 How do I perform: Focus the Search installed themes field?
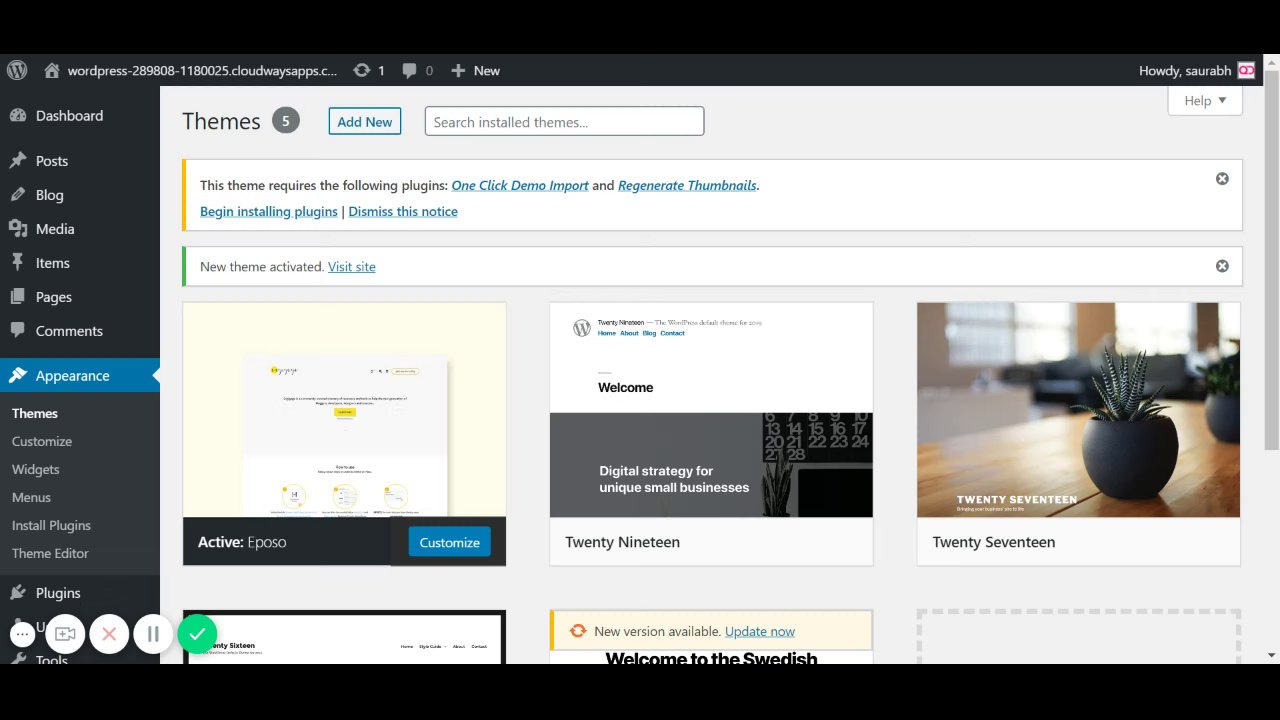click(564, 121)
